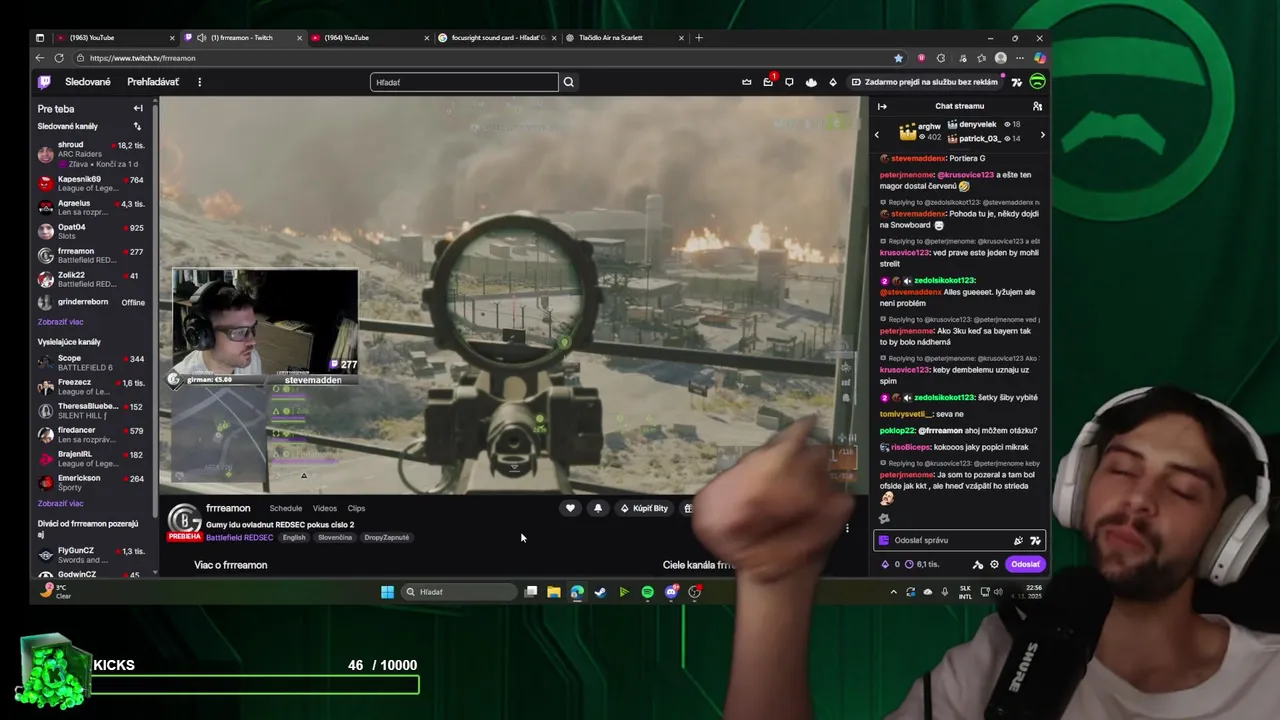The height and width of the screenshot is (720, 1280).
Task: Open browser profile avatar icon
Action: coord(1001,58)
